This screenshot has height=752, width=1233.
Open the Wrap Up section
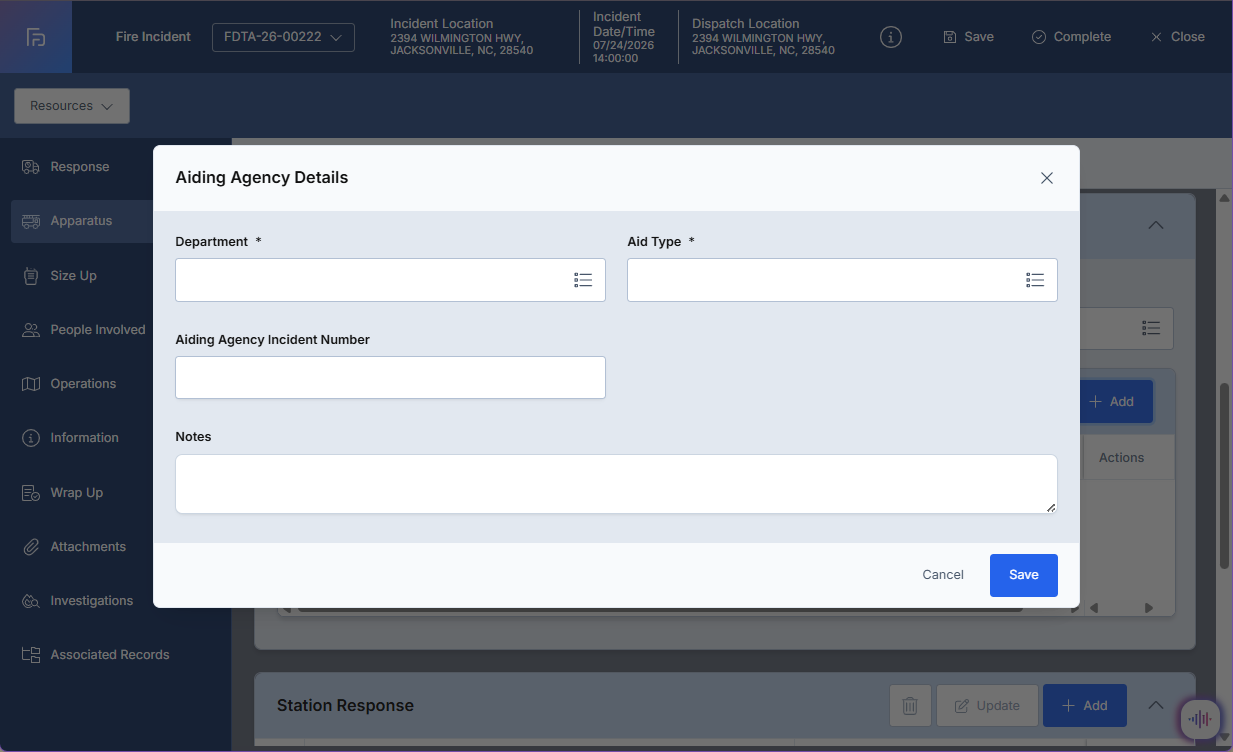(x=77, y=493)
